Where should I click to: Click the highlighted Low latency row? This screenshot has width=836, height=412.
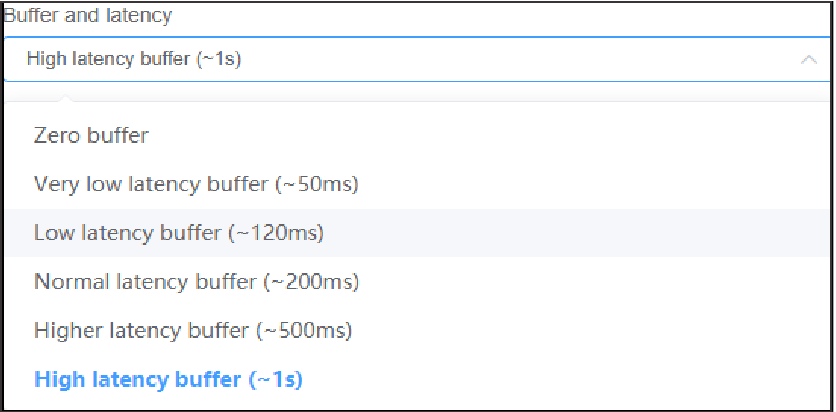click(179, 233)
